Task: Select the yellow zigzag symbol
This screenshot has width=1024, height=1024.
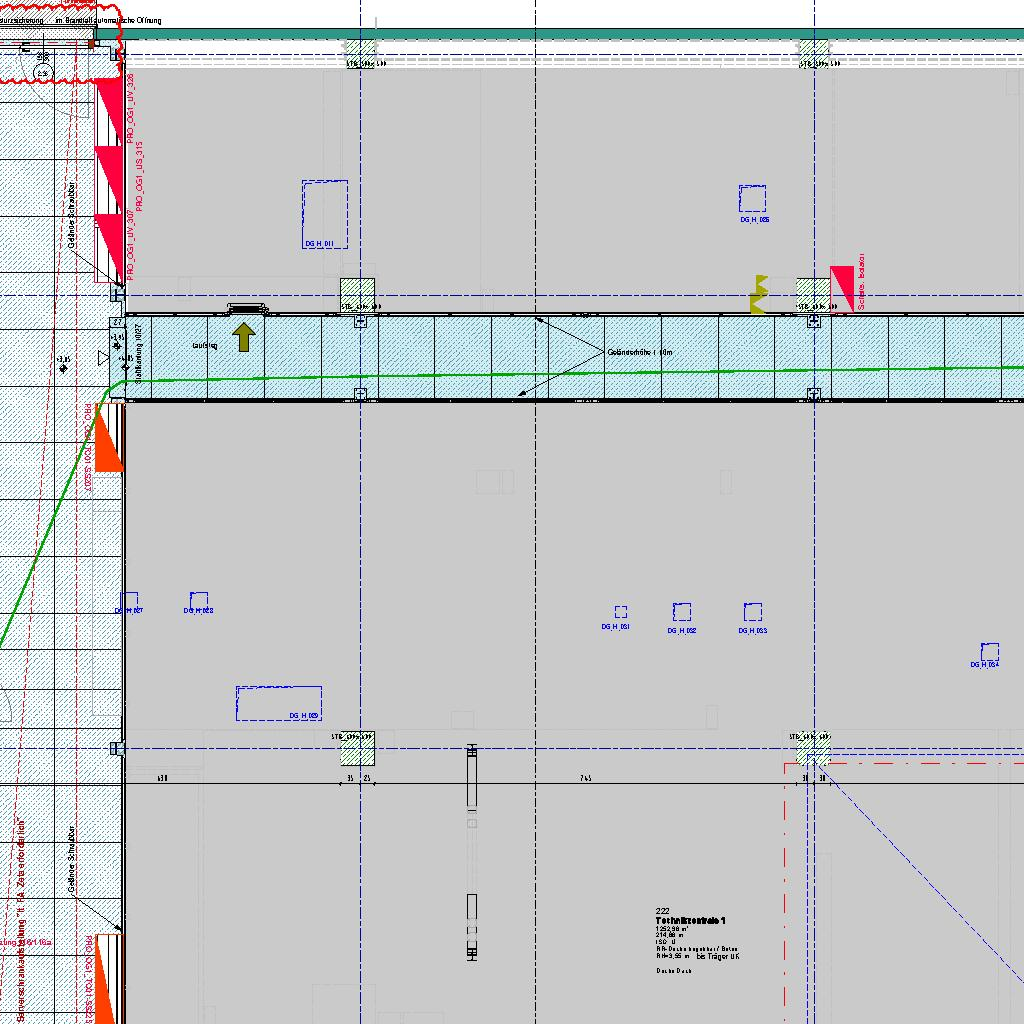Action: pos(759,295)
